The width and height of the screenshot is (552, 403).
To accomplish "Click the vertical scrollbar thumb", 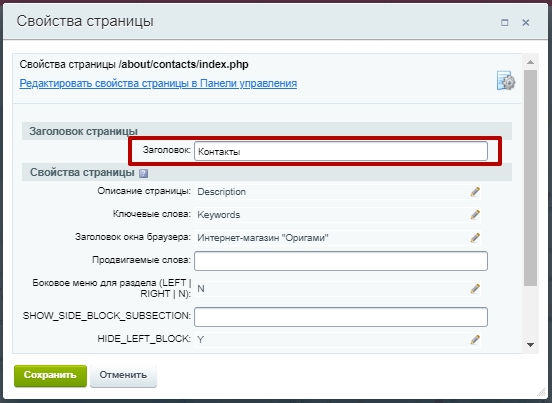I will click(531, 178).
